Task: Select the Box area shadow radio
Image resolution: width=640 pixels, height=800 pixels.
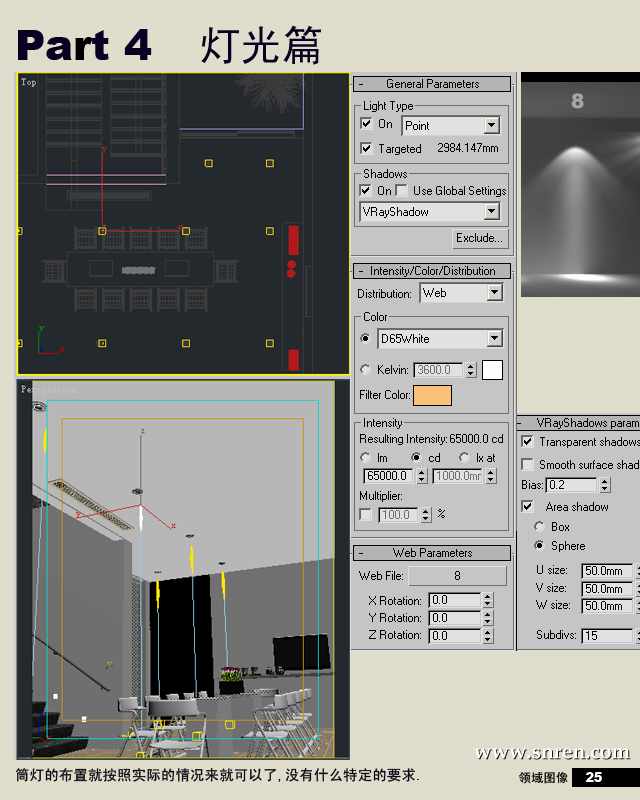Action: click(538, 527)
